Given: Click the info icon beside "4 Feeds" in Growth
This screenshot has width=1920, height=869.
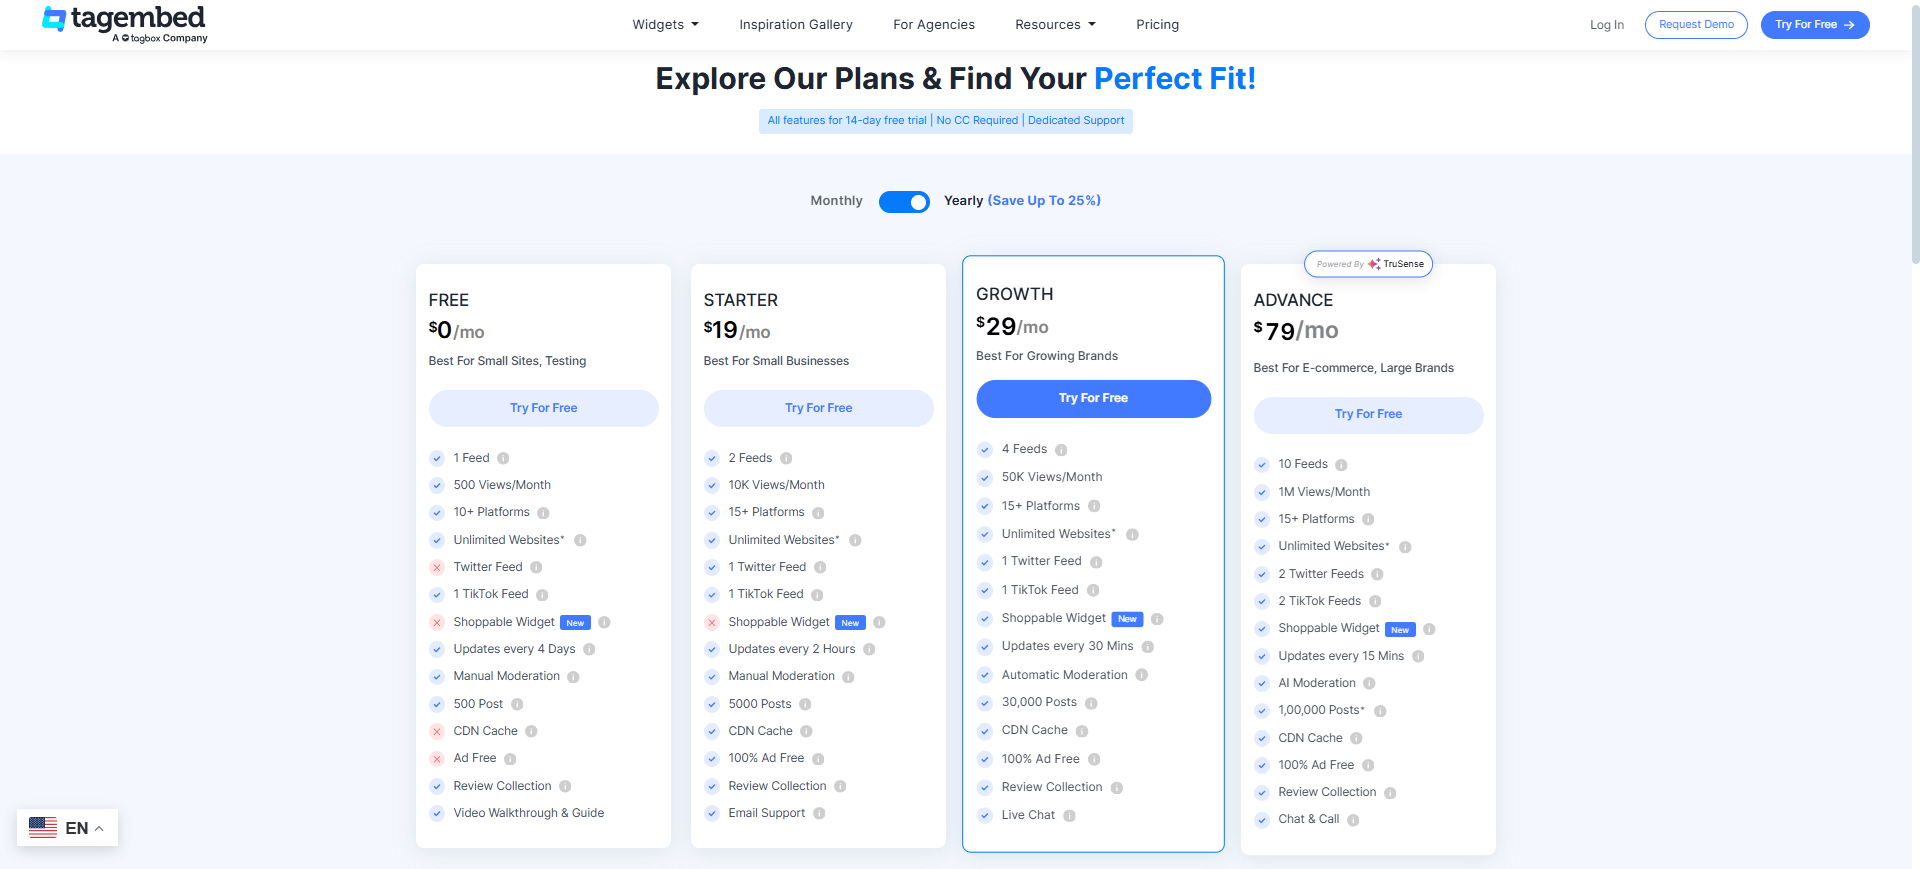Looking at the screenshot, I should pyautogui.click(x=1062, y=449).
